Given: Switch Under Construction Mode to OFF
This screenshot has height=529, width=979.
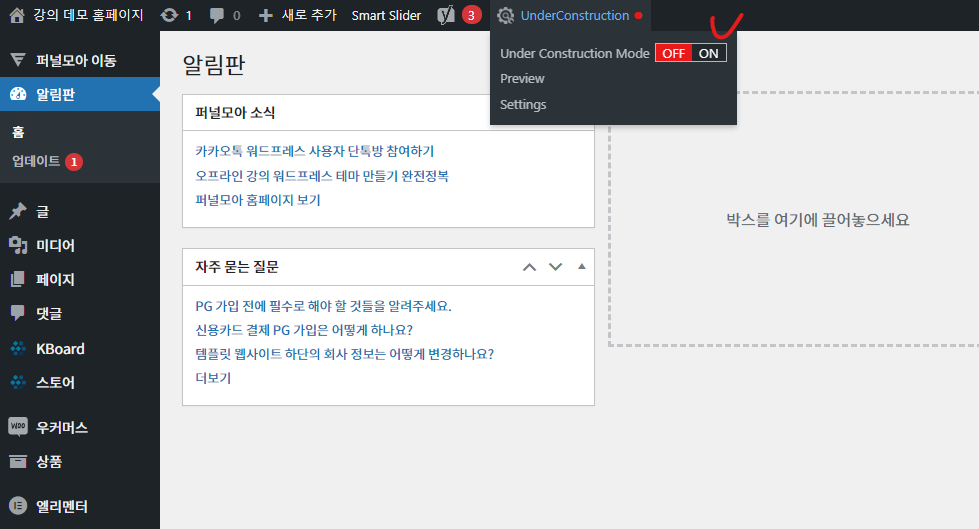Looking at the screenshot, I should [x=674, y=53].
